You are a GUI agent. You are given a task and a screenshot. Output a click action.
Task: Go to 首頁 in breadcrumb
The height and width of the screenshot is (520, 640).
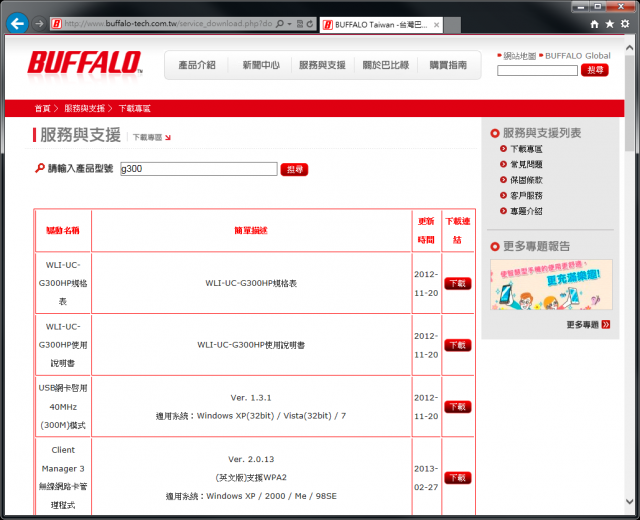pyautogui.click(x=42, y=108)
